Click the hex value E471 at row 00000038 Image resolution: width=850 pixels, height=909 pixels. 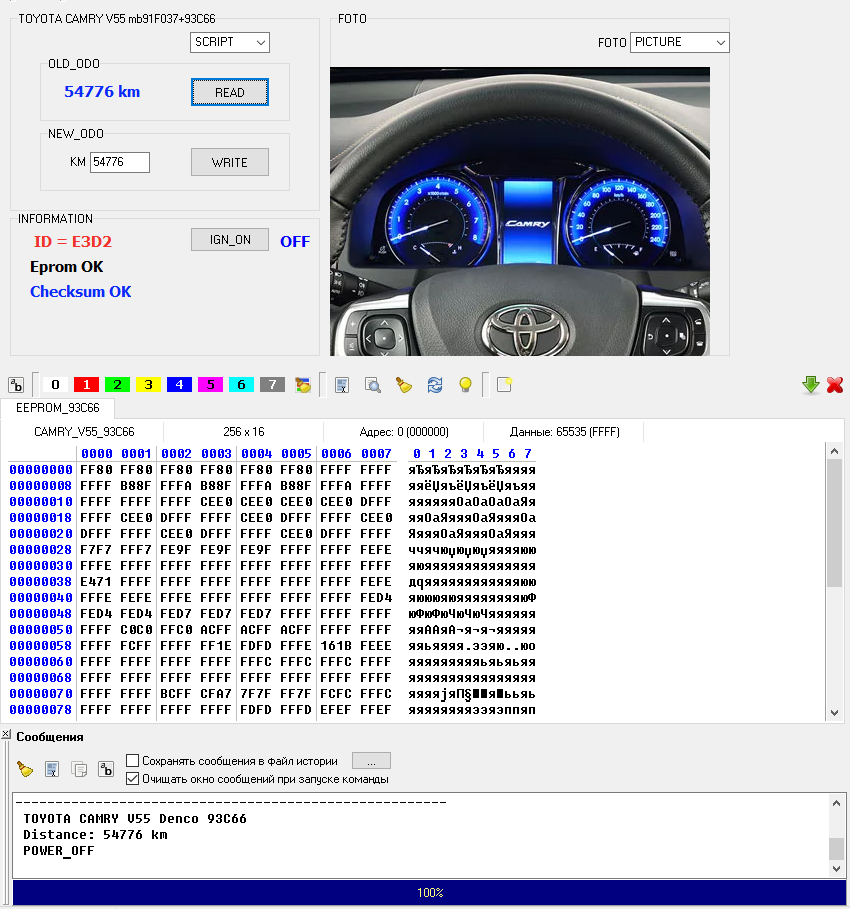[95, 581]
